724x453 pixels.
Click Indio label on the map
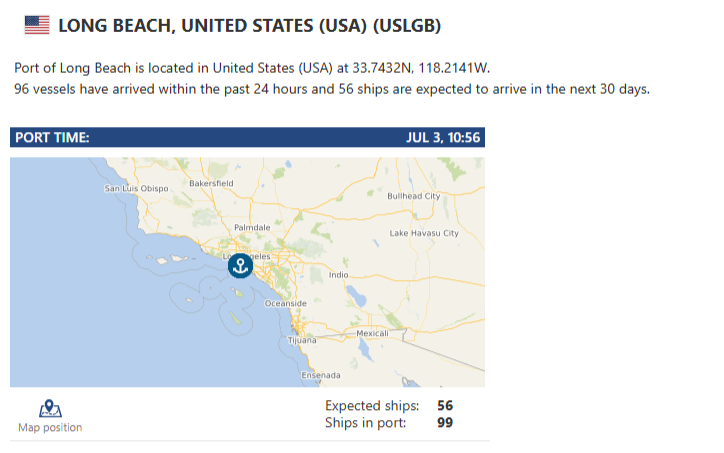(x=338, y=275)
